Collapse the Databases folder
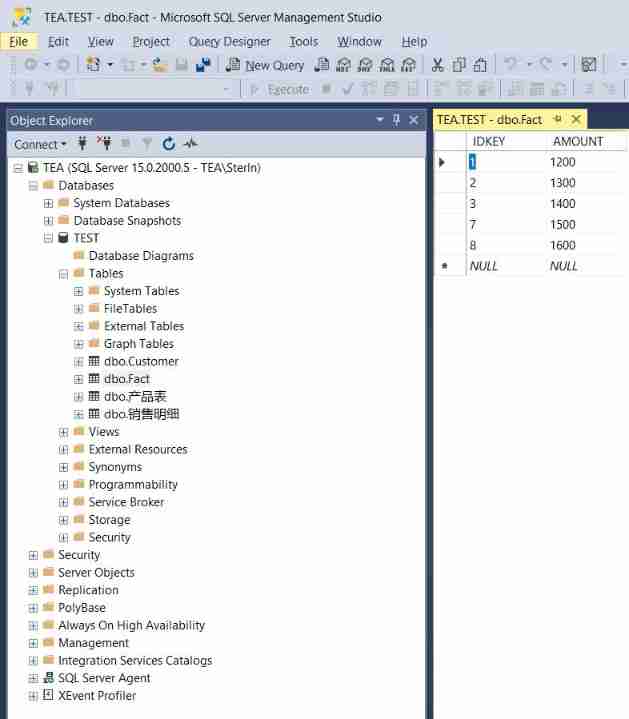Screen dimensions: 629x719 pos(33,186)
